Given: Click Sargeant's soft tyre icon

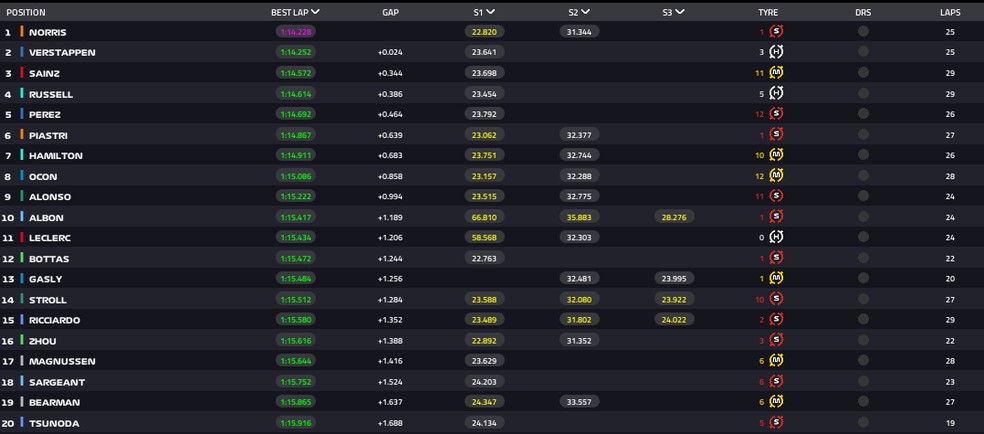Looking at the screenshot, I should click(x=776, y=381).
